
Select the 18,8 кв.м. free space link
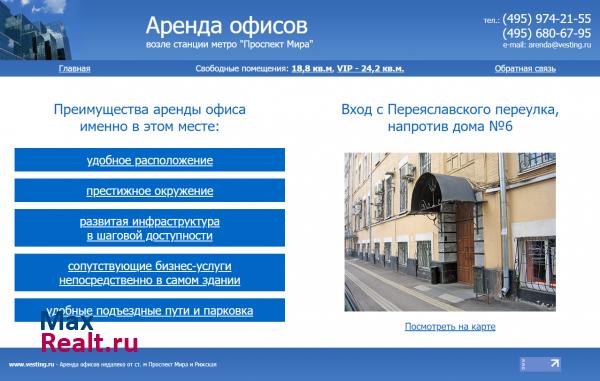(312, 68)
